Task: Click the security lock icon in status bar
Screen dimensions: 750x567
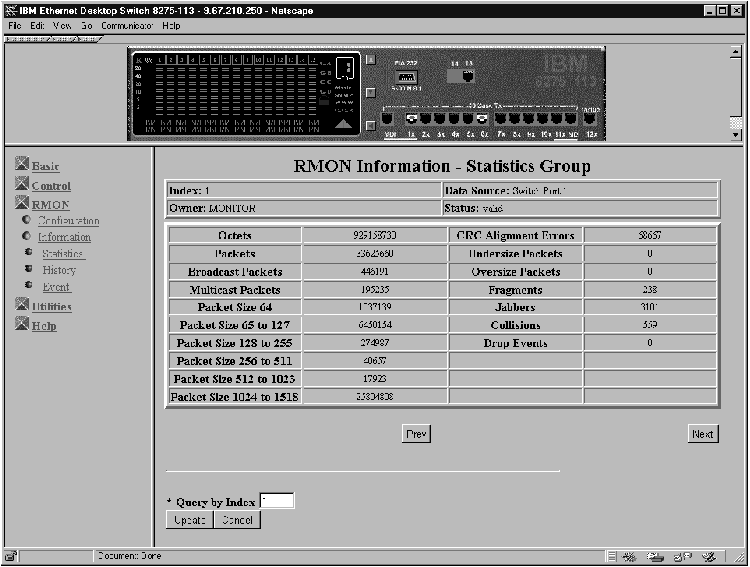Action: [x=11, y=556]
